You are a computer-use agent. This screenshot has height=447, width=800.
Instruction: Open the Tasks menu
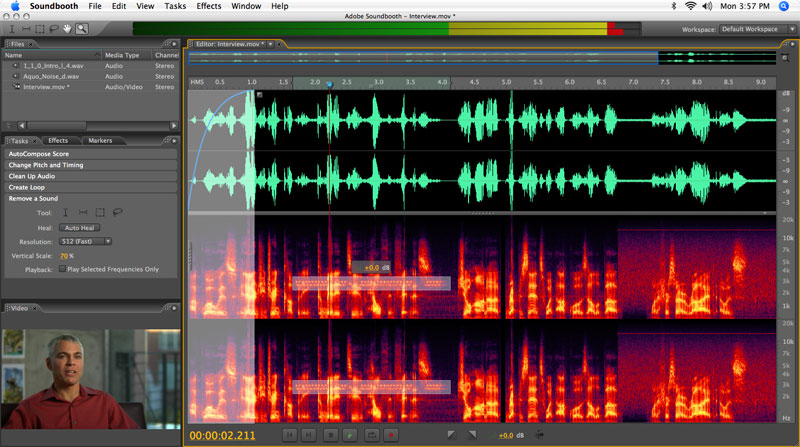coord(175,6)
